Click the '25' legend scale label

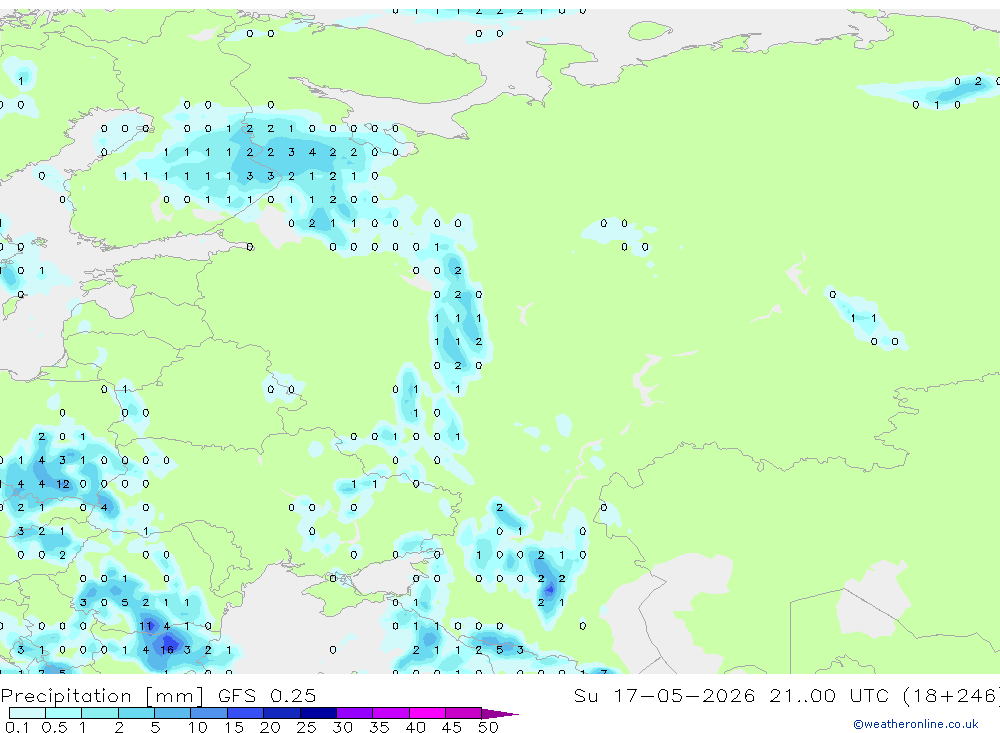click(x=306, y=727)
